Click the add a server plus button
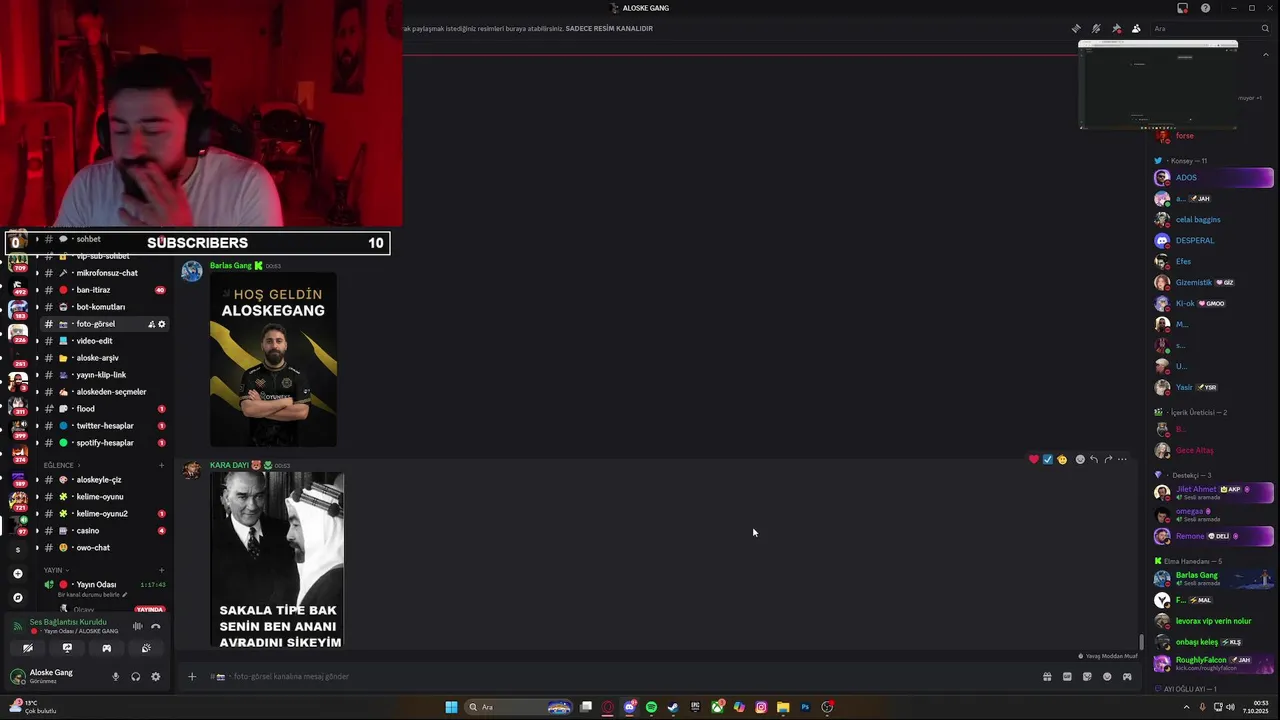 (17, 574)
